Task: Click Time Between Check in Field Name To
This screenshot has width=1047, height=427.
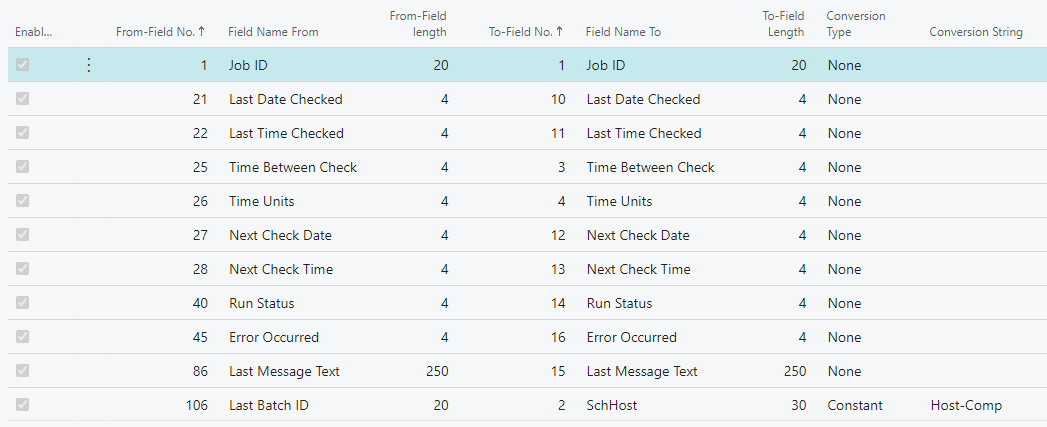Action: [650, 167]
